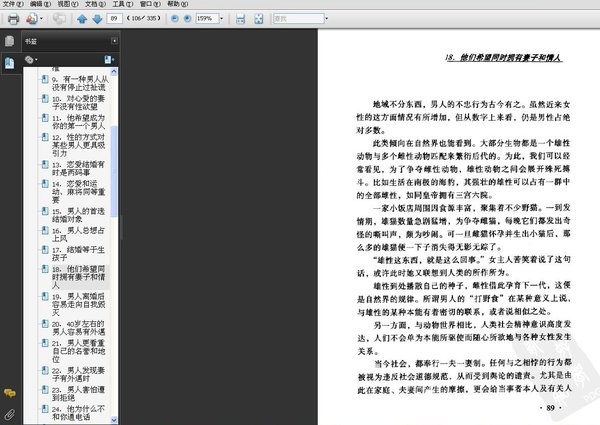Show the Pages thumbnail panel icon
The height and width of the screenshot is (425, 600).
(x=9, y=41)
